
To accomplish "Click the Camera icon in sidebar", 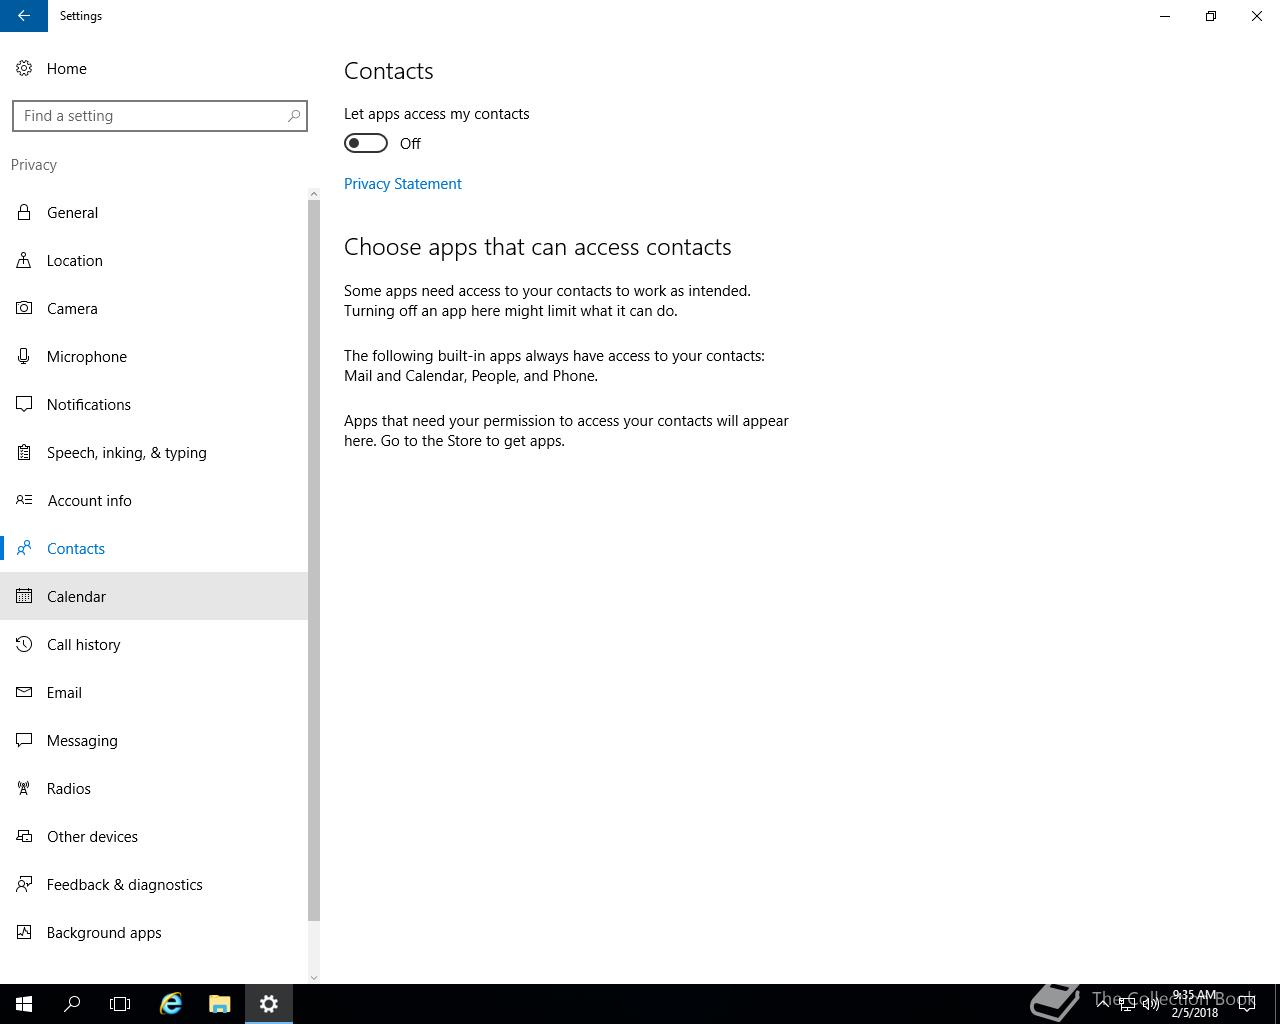I will (x=24, y=308).
